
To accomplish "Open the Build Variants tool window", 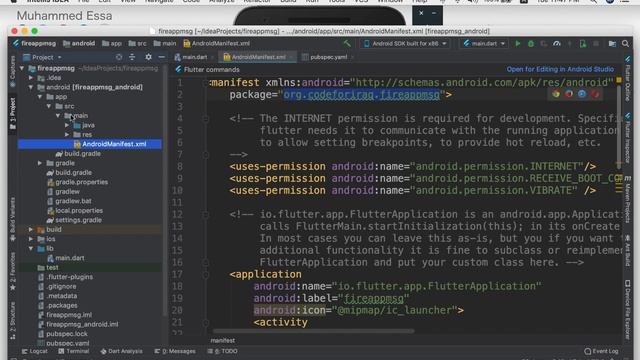I will click(12, 219).
